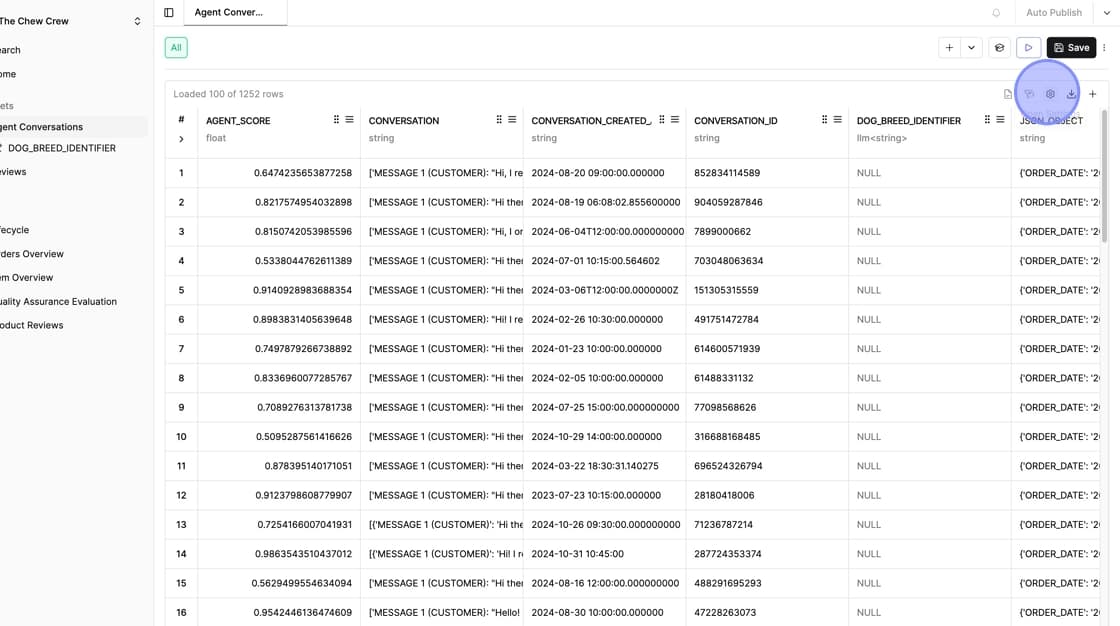1120x626 pixels.
Task: Open the graduation cap training icon
Action: 999,48
